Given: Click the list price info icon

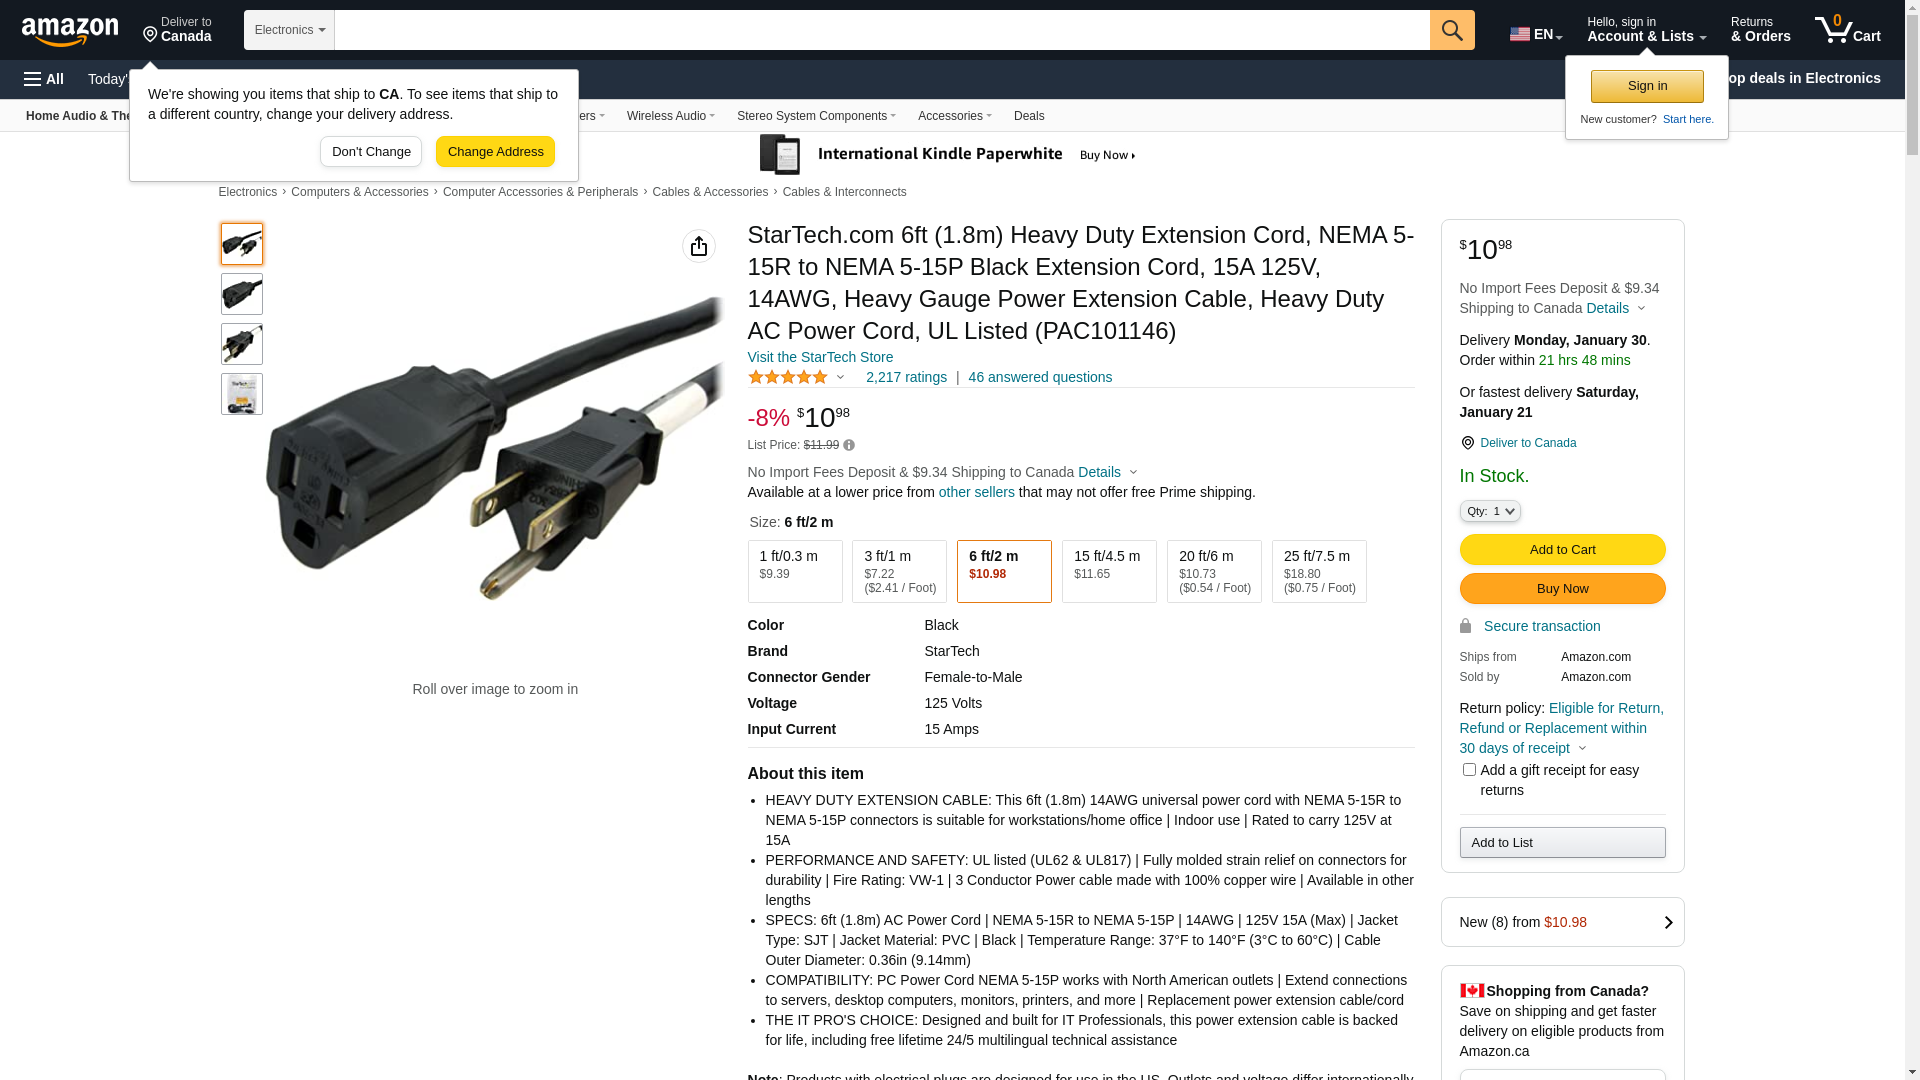Looking at the screenshot, I should 849,445.
